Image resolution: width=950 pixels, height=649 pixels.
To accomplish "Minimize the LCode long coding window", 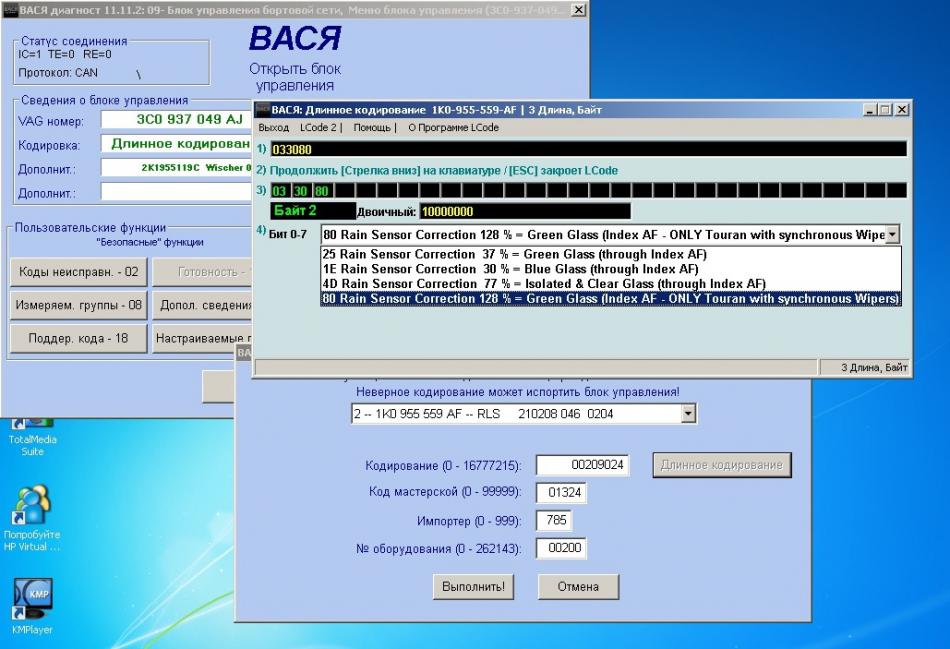I will tap(870, 110).
